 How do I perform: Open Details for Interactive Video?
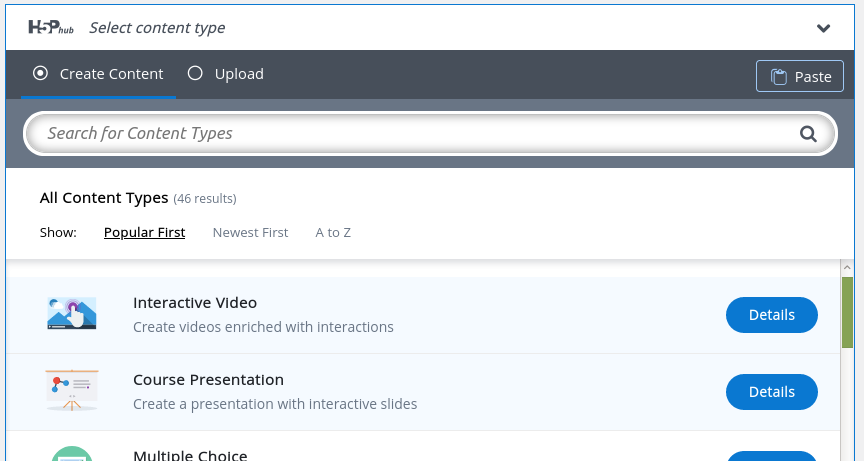coord(771,315)
